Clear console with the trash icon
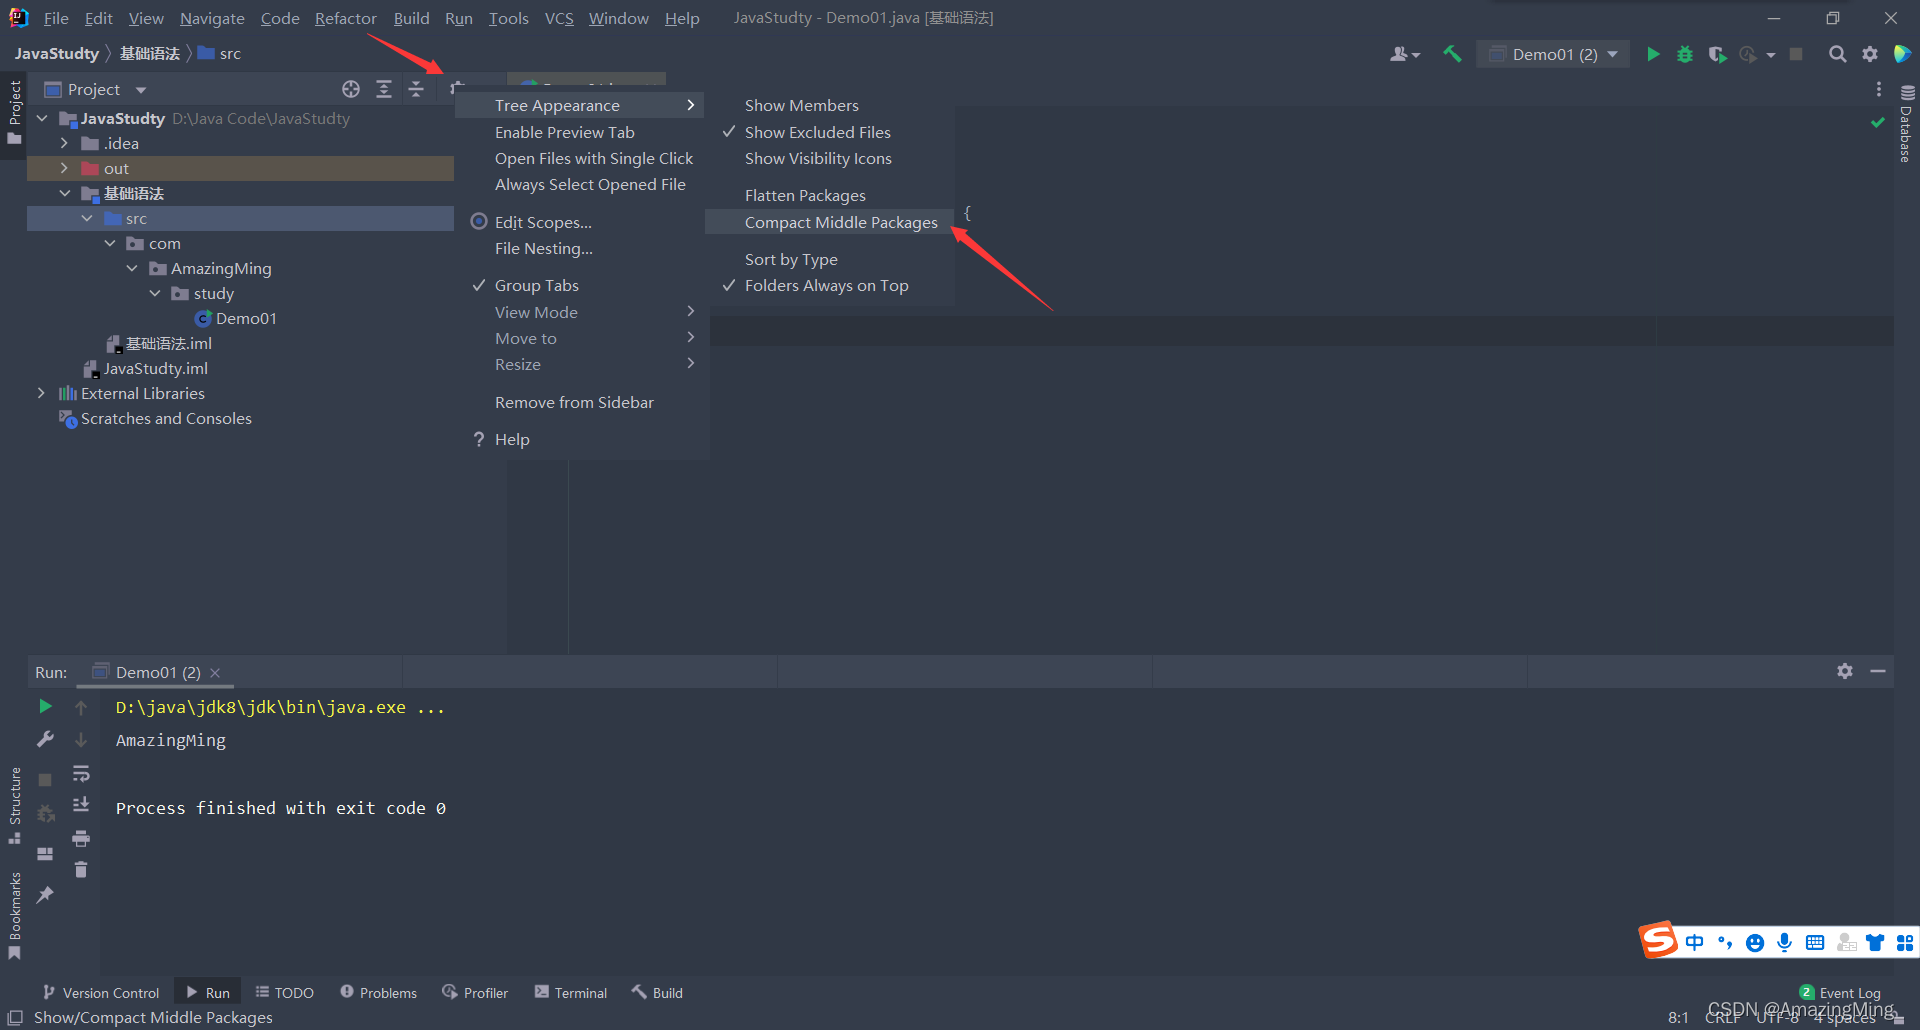The height and width of the screenshot is (1030, 1920). (x=81, y=870)
